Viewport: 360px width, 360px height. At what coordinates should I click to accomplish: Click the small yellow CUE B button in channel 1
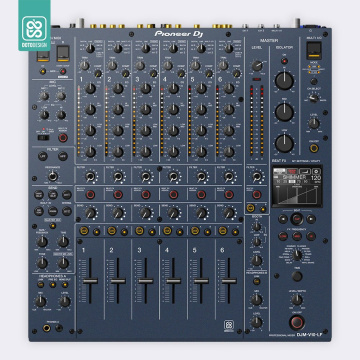[96, 232]
